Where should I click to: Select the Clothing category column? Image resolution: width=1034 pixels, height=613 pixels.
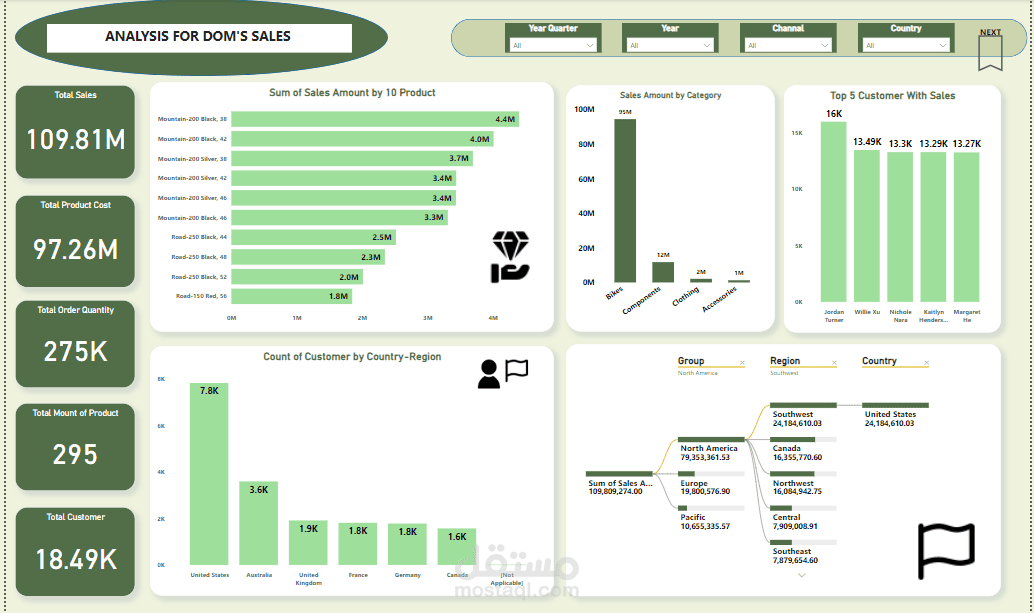701,280
